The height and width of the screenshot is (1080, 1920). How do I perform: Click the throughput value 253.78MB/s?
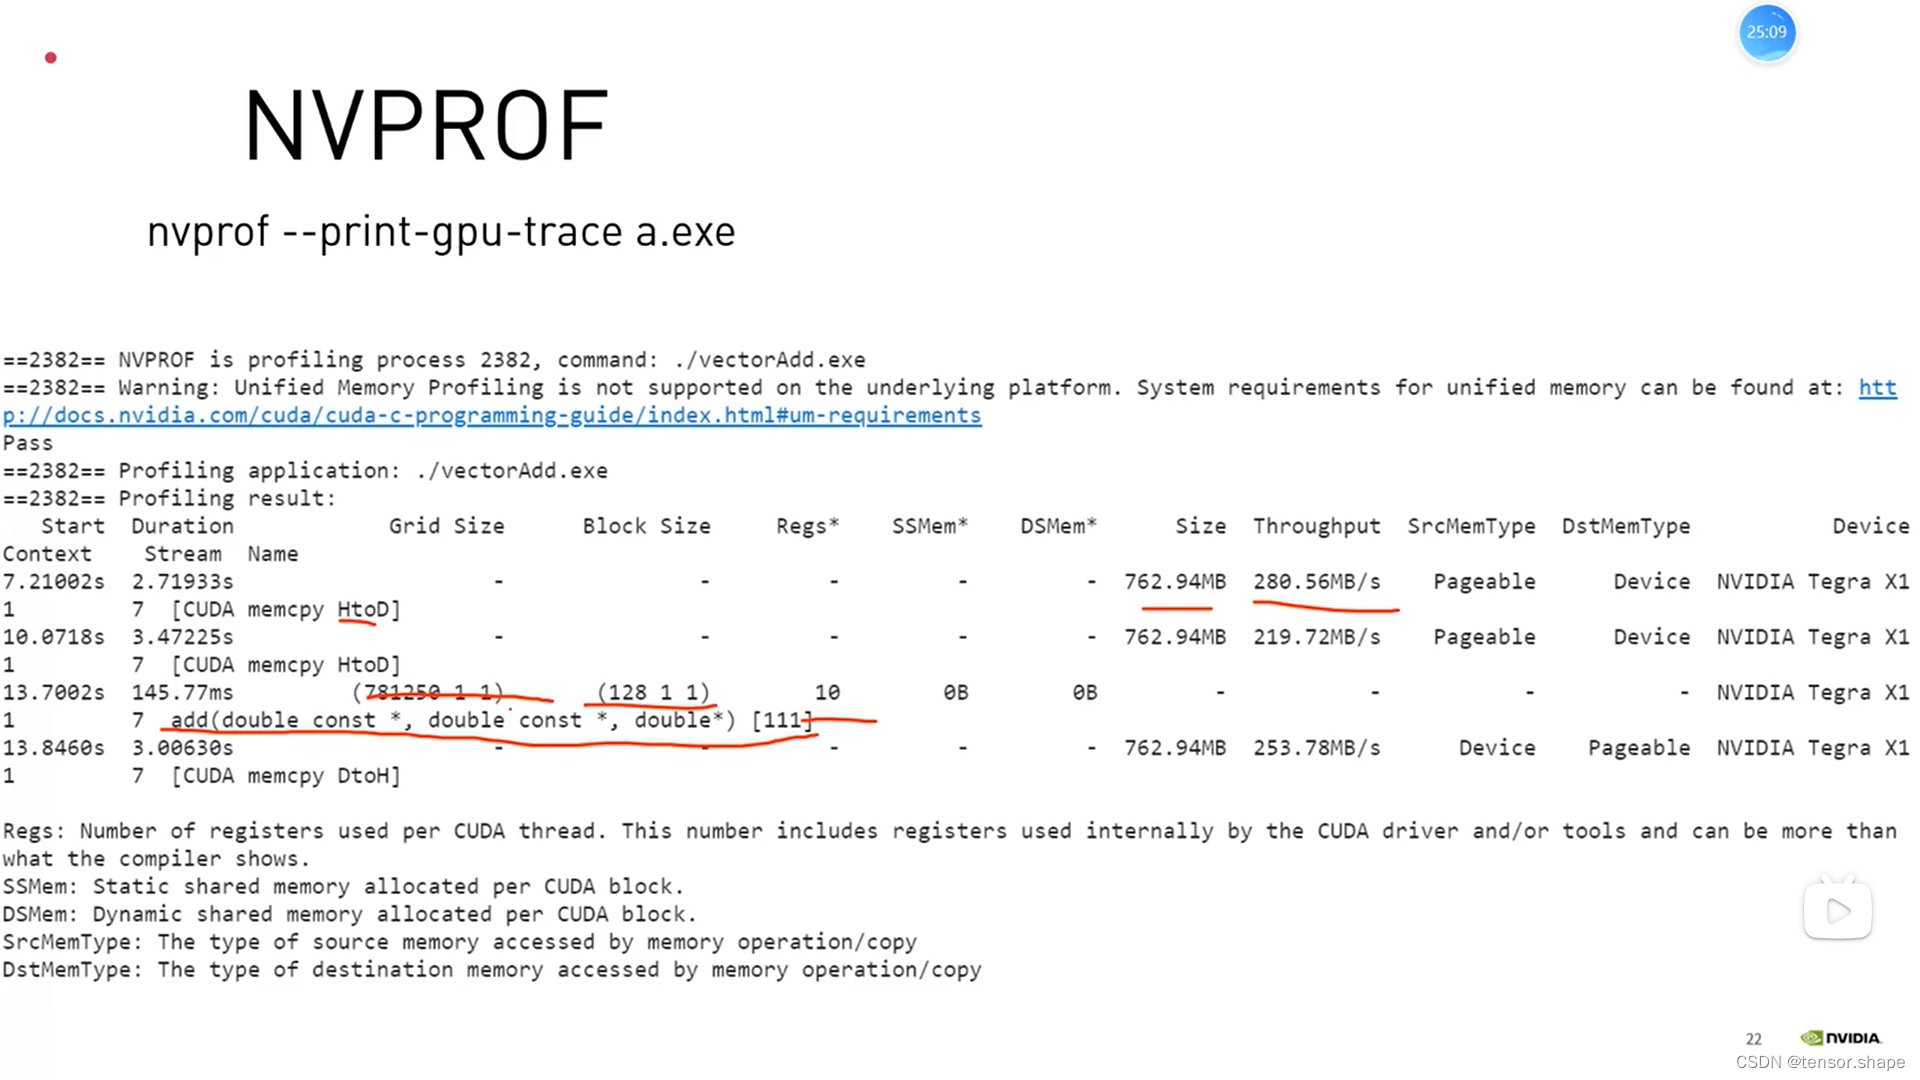[x=1316, y=748]
